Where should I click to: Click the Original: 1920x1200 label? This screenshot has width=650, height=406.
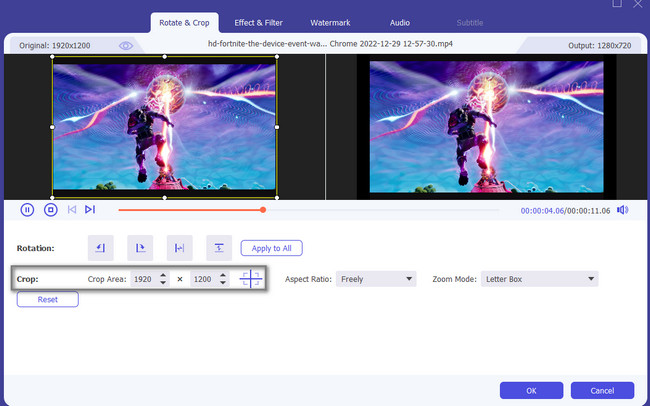pos(54,46)
